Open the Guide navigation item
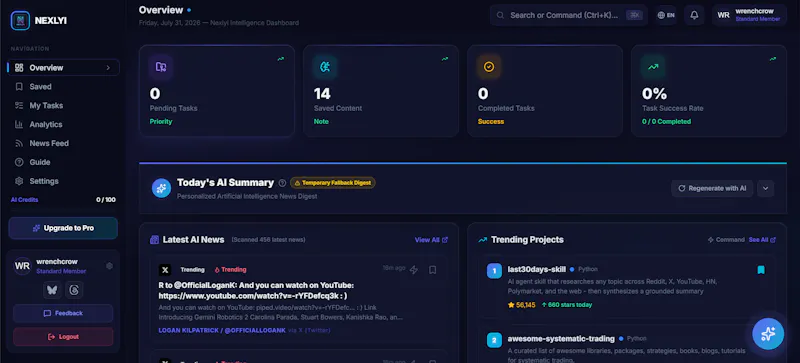The width and height of the screenshot is (800, 363). pyautogui.click(x=63, y=162)
